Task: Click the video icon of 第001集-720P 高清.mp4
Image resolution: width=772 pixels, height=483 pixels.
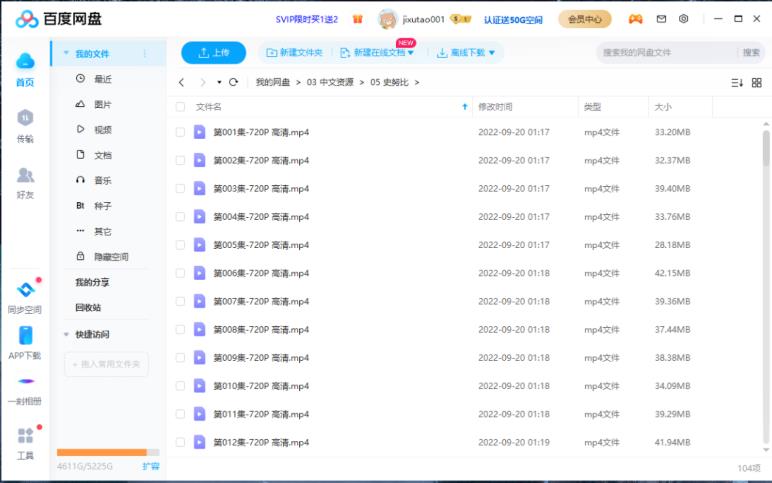Action: 199,132
